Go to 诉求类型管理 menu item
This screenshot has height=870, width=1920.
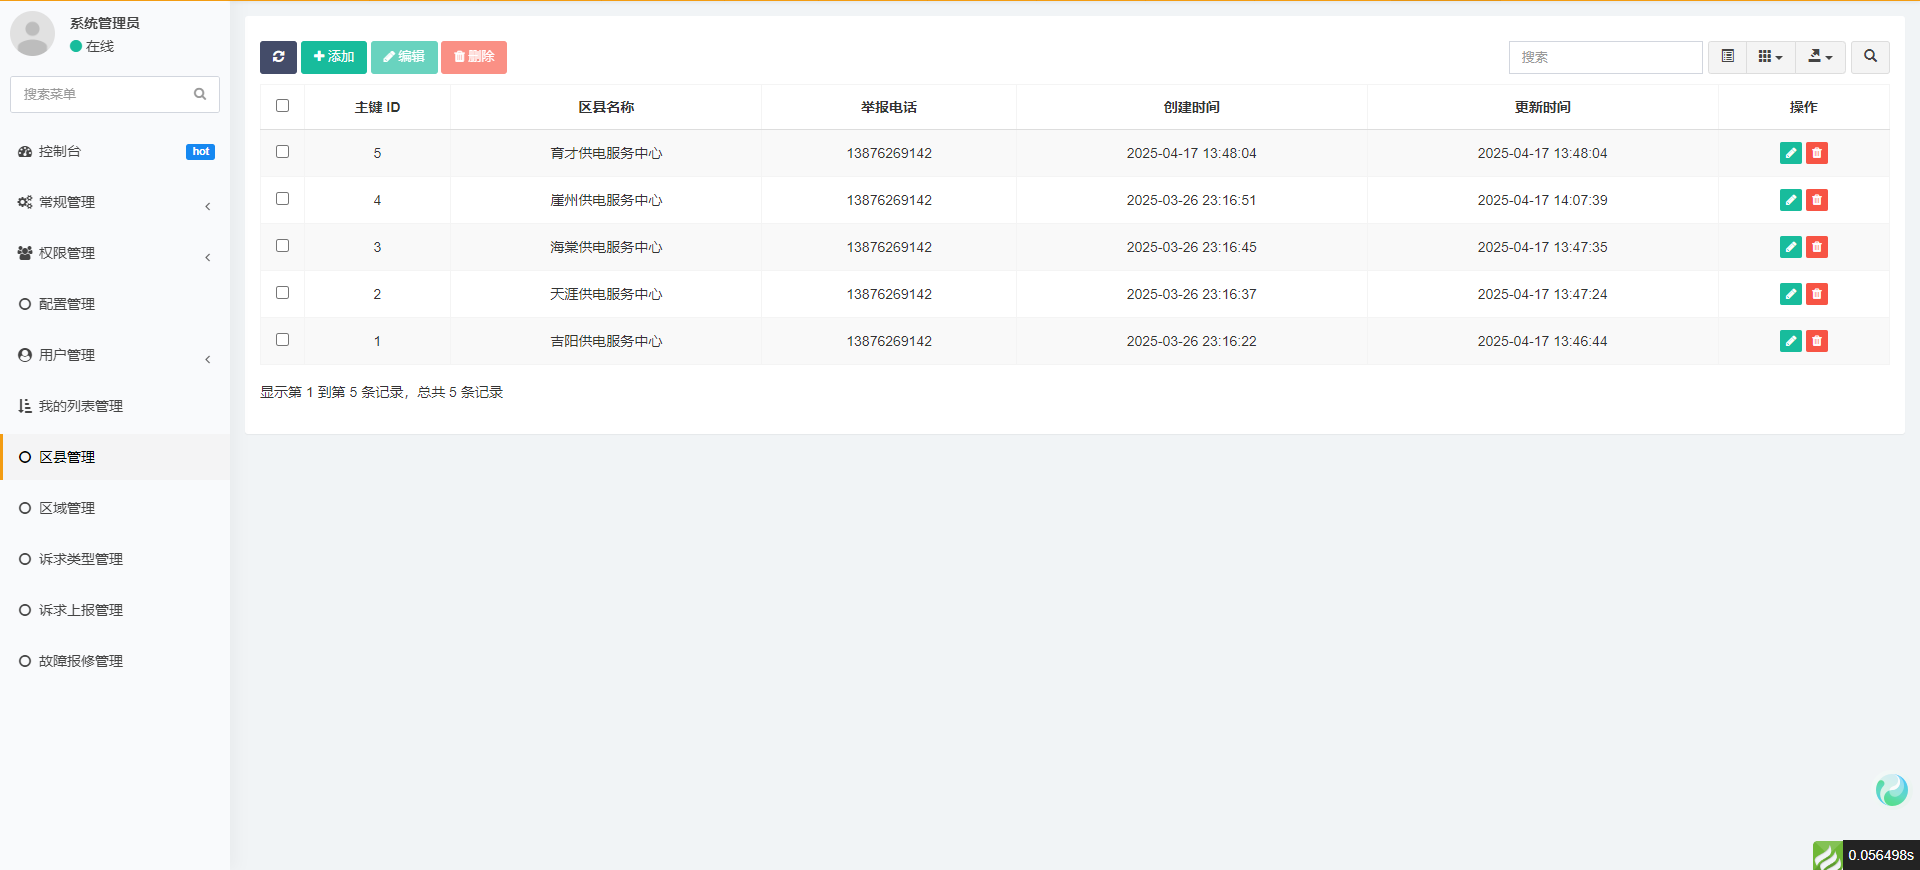(x=80, y=559)
